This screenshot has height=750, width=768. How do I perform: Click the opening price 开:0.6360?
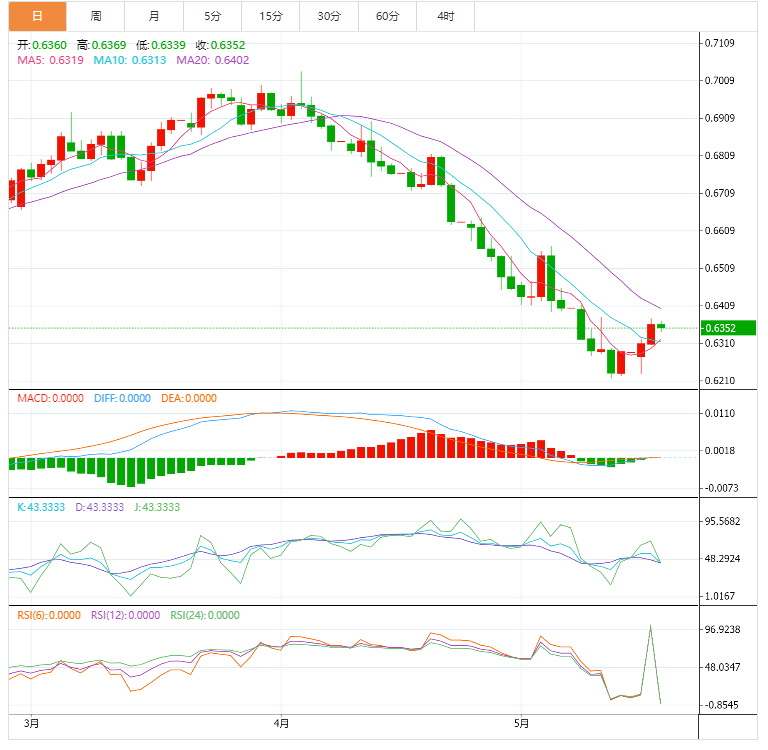tap(42, 45)
